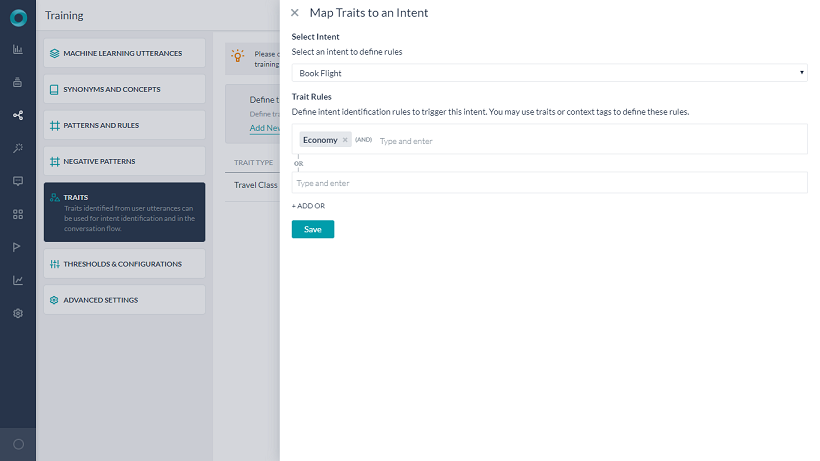
Task: Focus the input after Economy AND
Action: [x=591, y=141]
